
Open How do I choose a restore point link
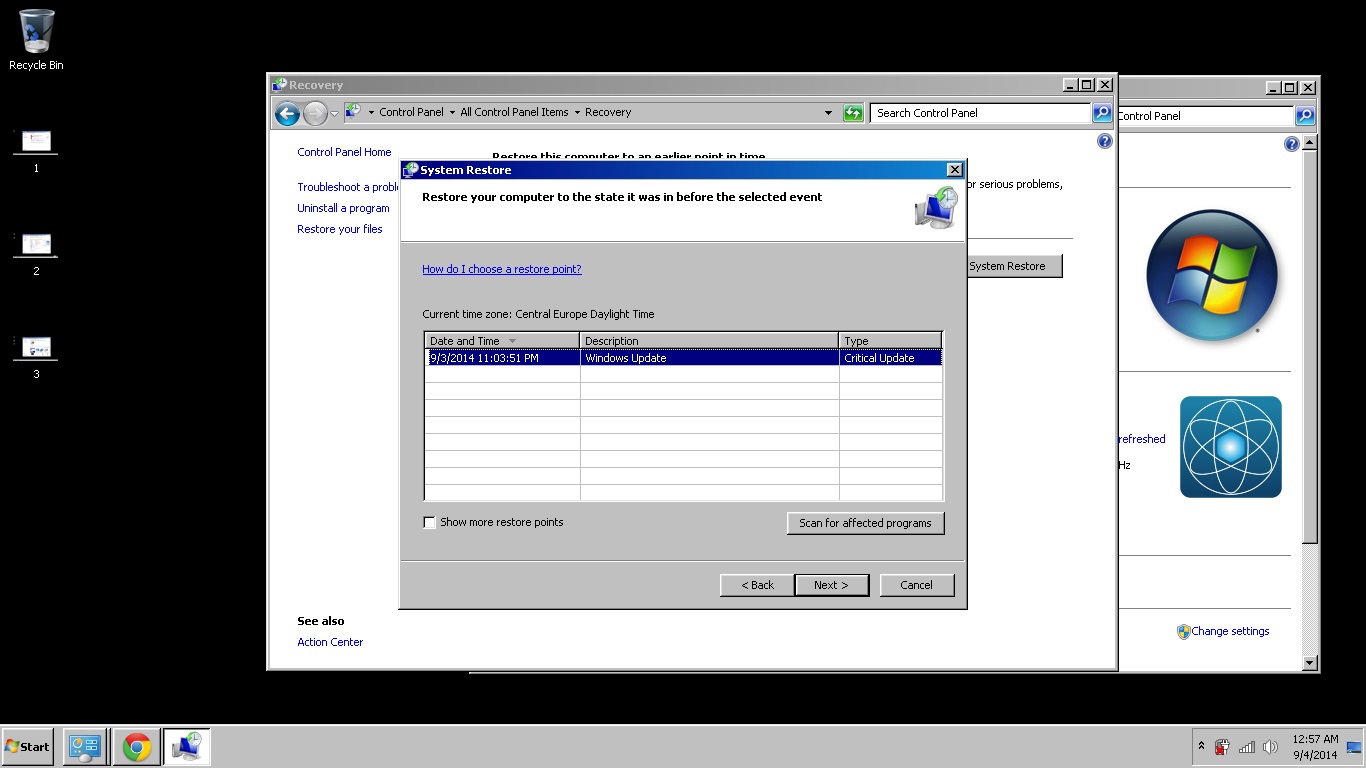tap(502, 269)
